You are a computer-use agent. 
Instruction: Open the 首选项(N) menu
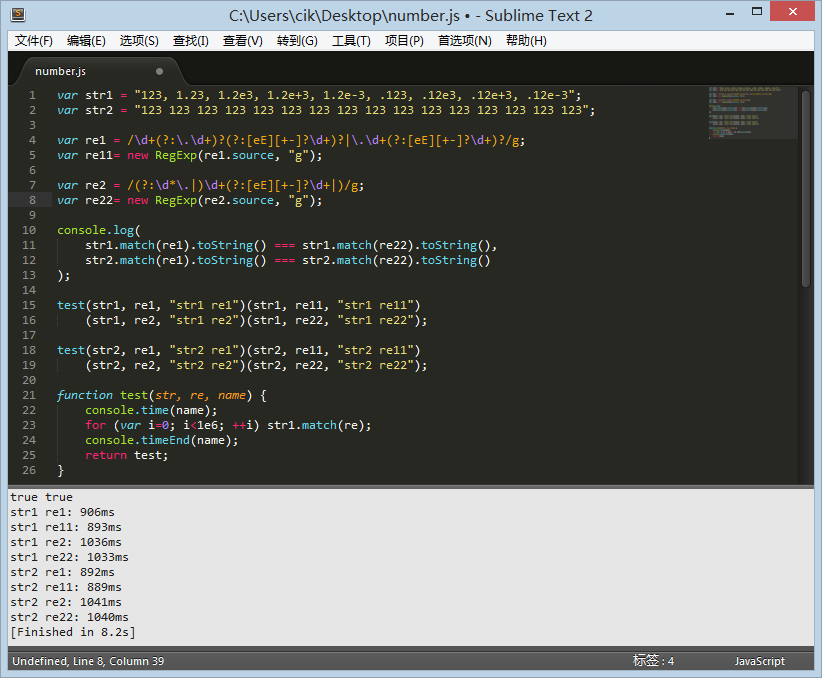[x=465, y=41]
